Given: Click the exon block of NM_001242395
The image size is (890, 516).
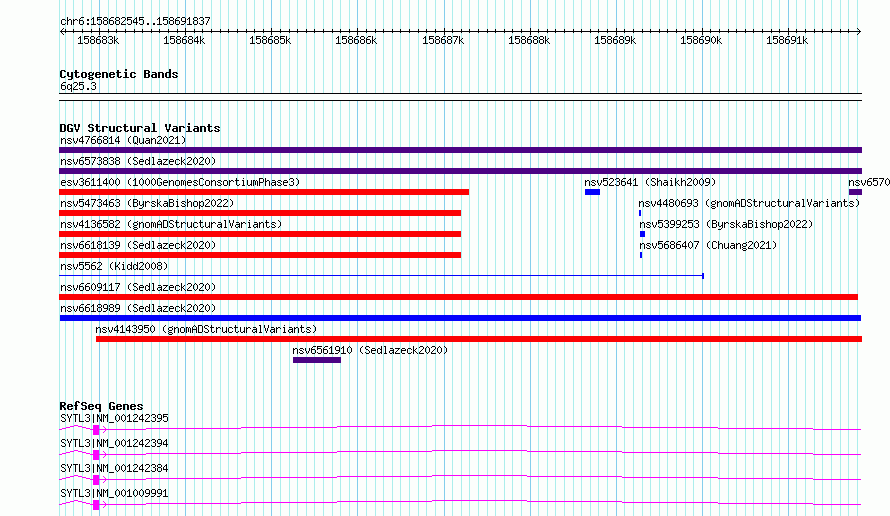Looking at the screenshot, I should (x=96, y=430).
